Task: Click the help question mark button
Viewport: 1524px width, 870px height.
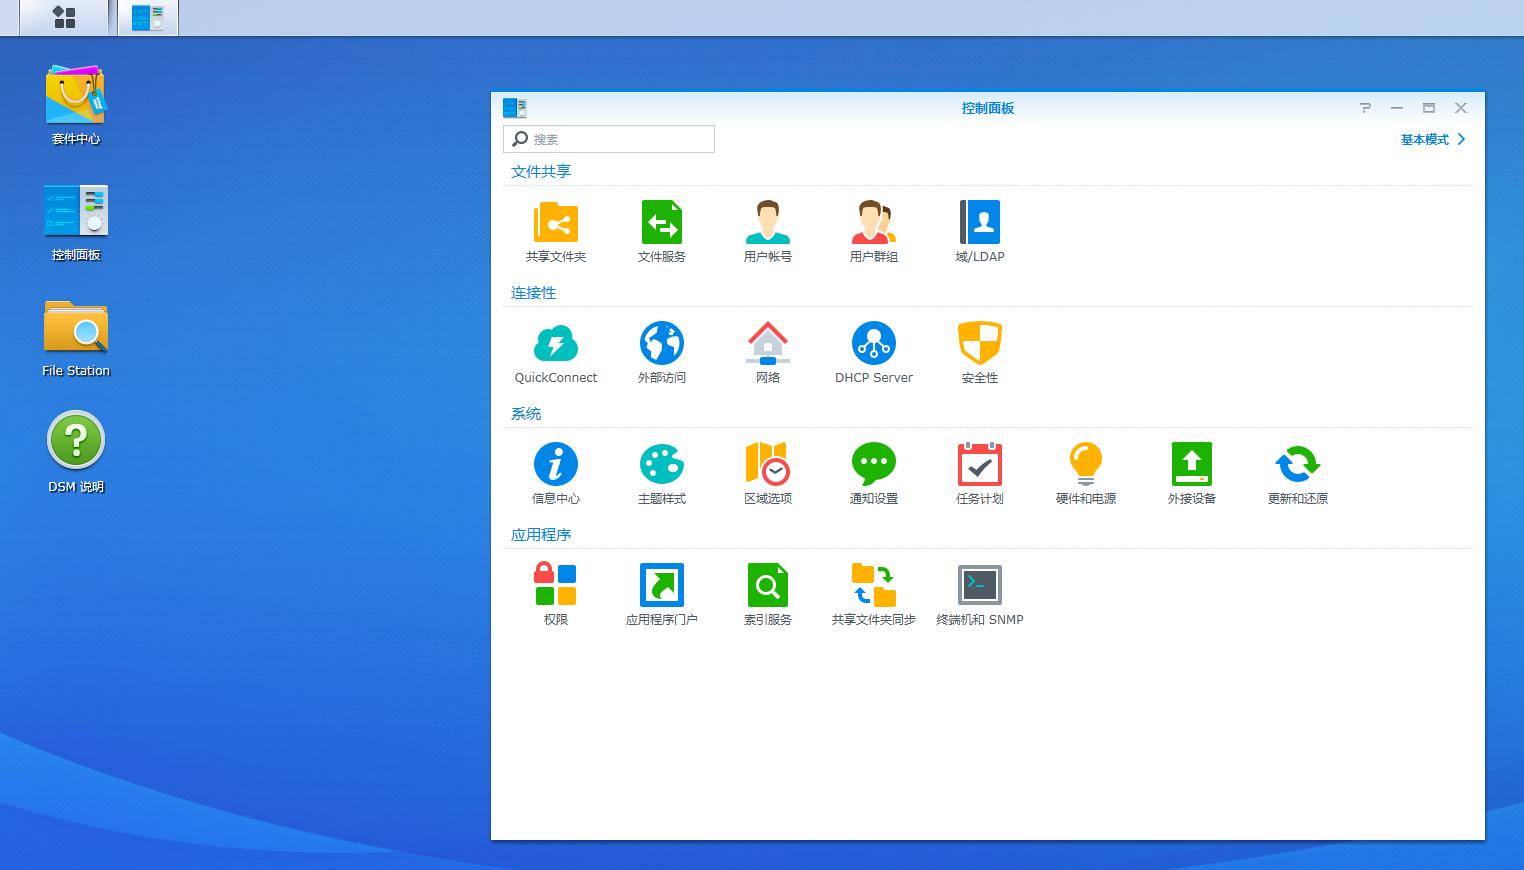Action: pyautogui.click(x=1365, y=108)
